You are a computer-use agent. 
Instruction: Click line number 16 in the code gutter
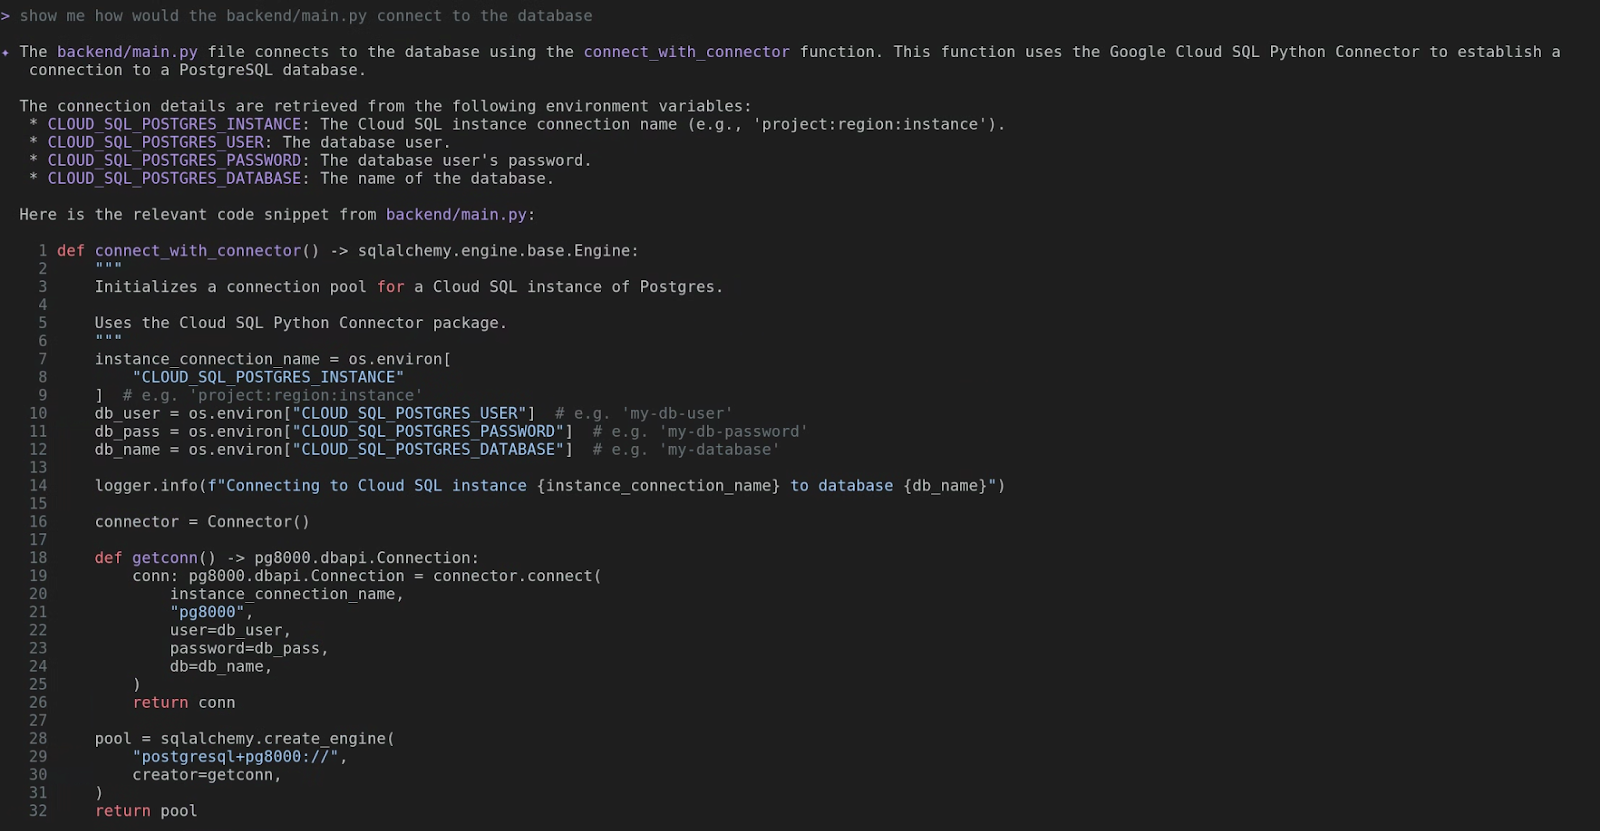[x=38, y=522]
